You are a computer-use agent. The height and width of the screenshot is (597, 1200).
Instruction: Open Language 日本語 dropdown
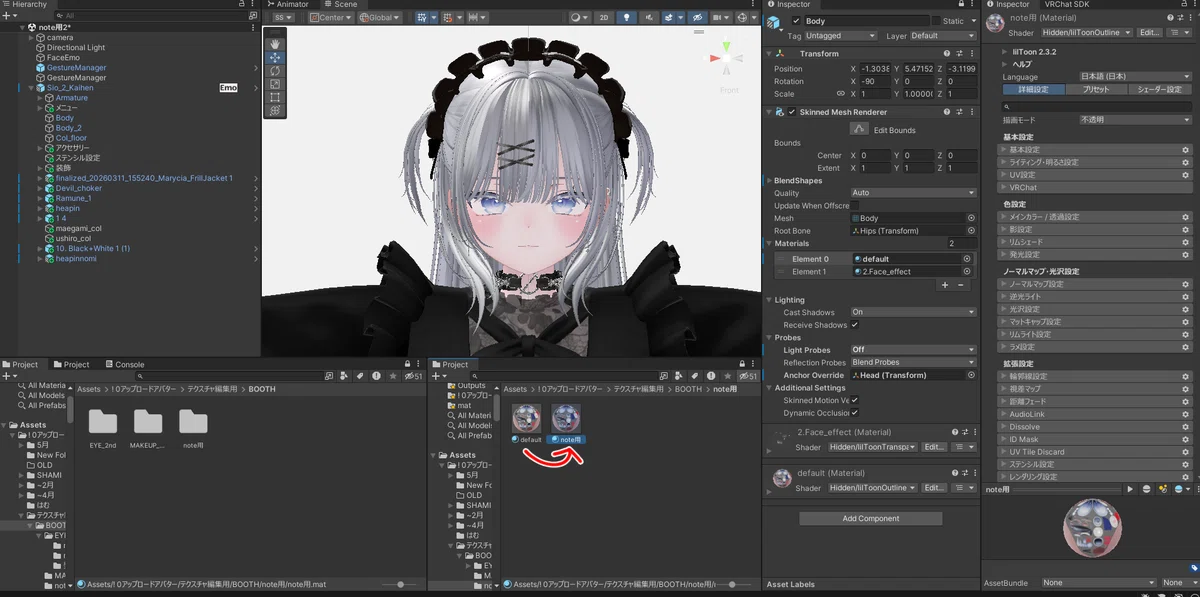point(1135,77)
